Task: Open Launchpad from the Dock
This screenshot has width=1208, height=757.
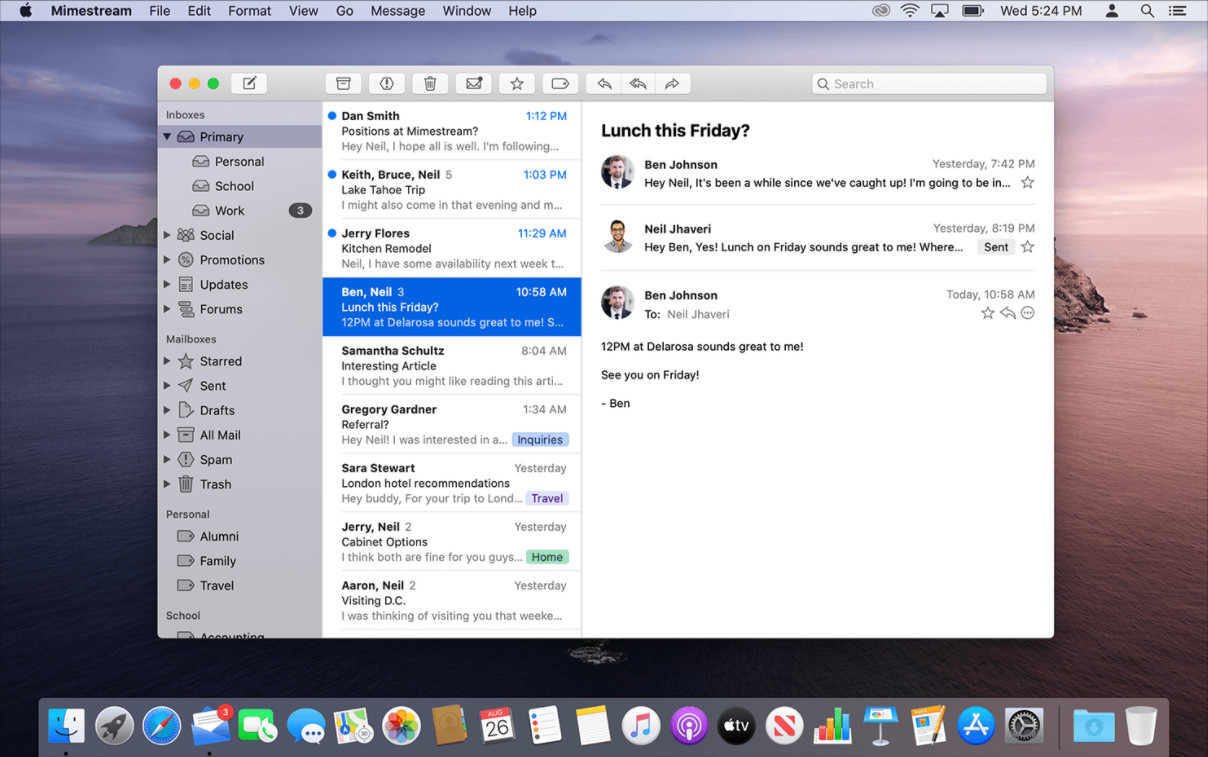Action: pyautogui.click(x=114, y=726)
